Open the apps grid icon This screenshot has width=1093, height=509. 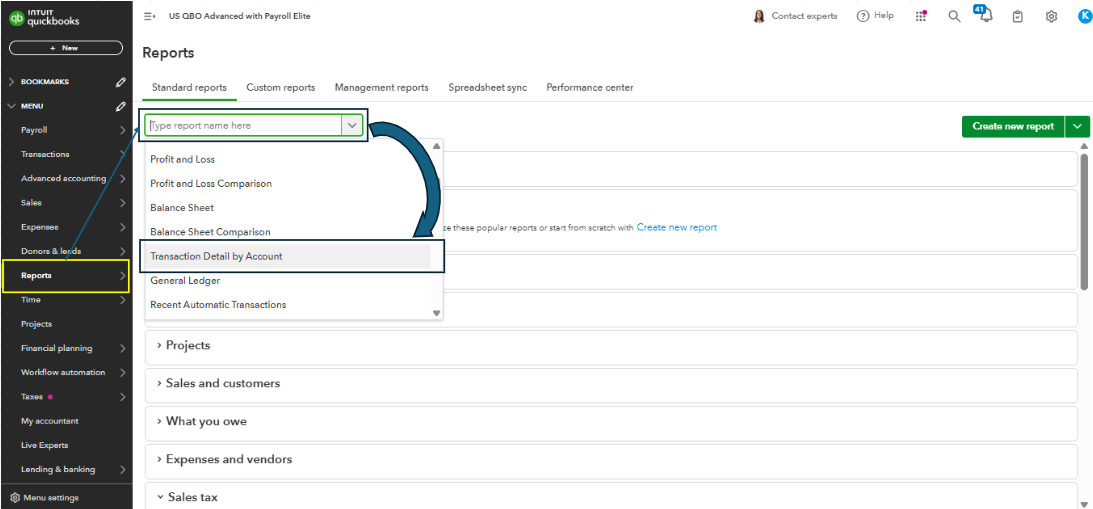click(x=921, y=16)
